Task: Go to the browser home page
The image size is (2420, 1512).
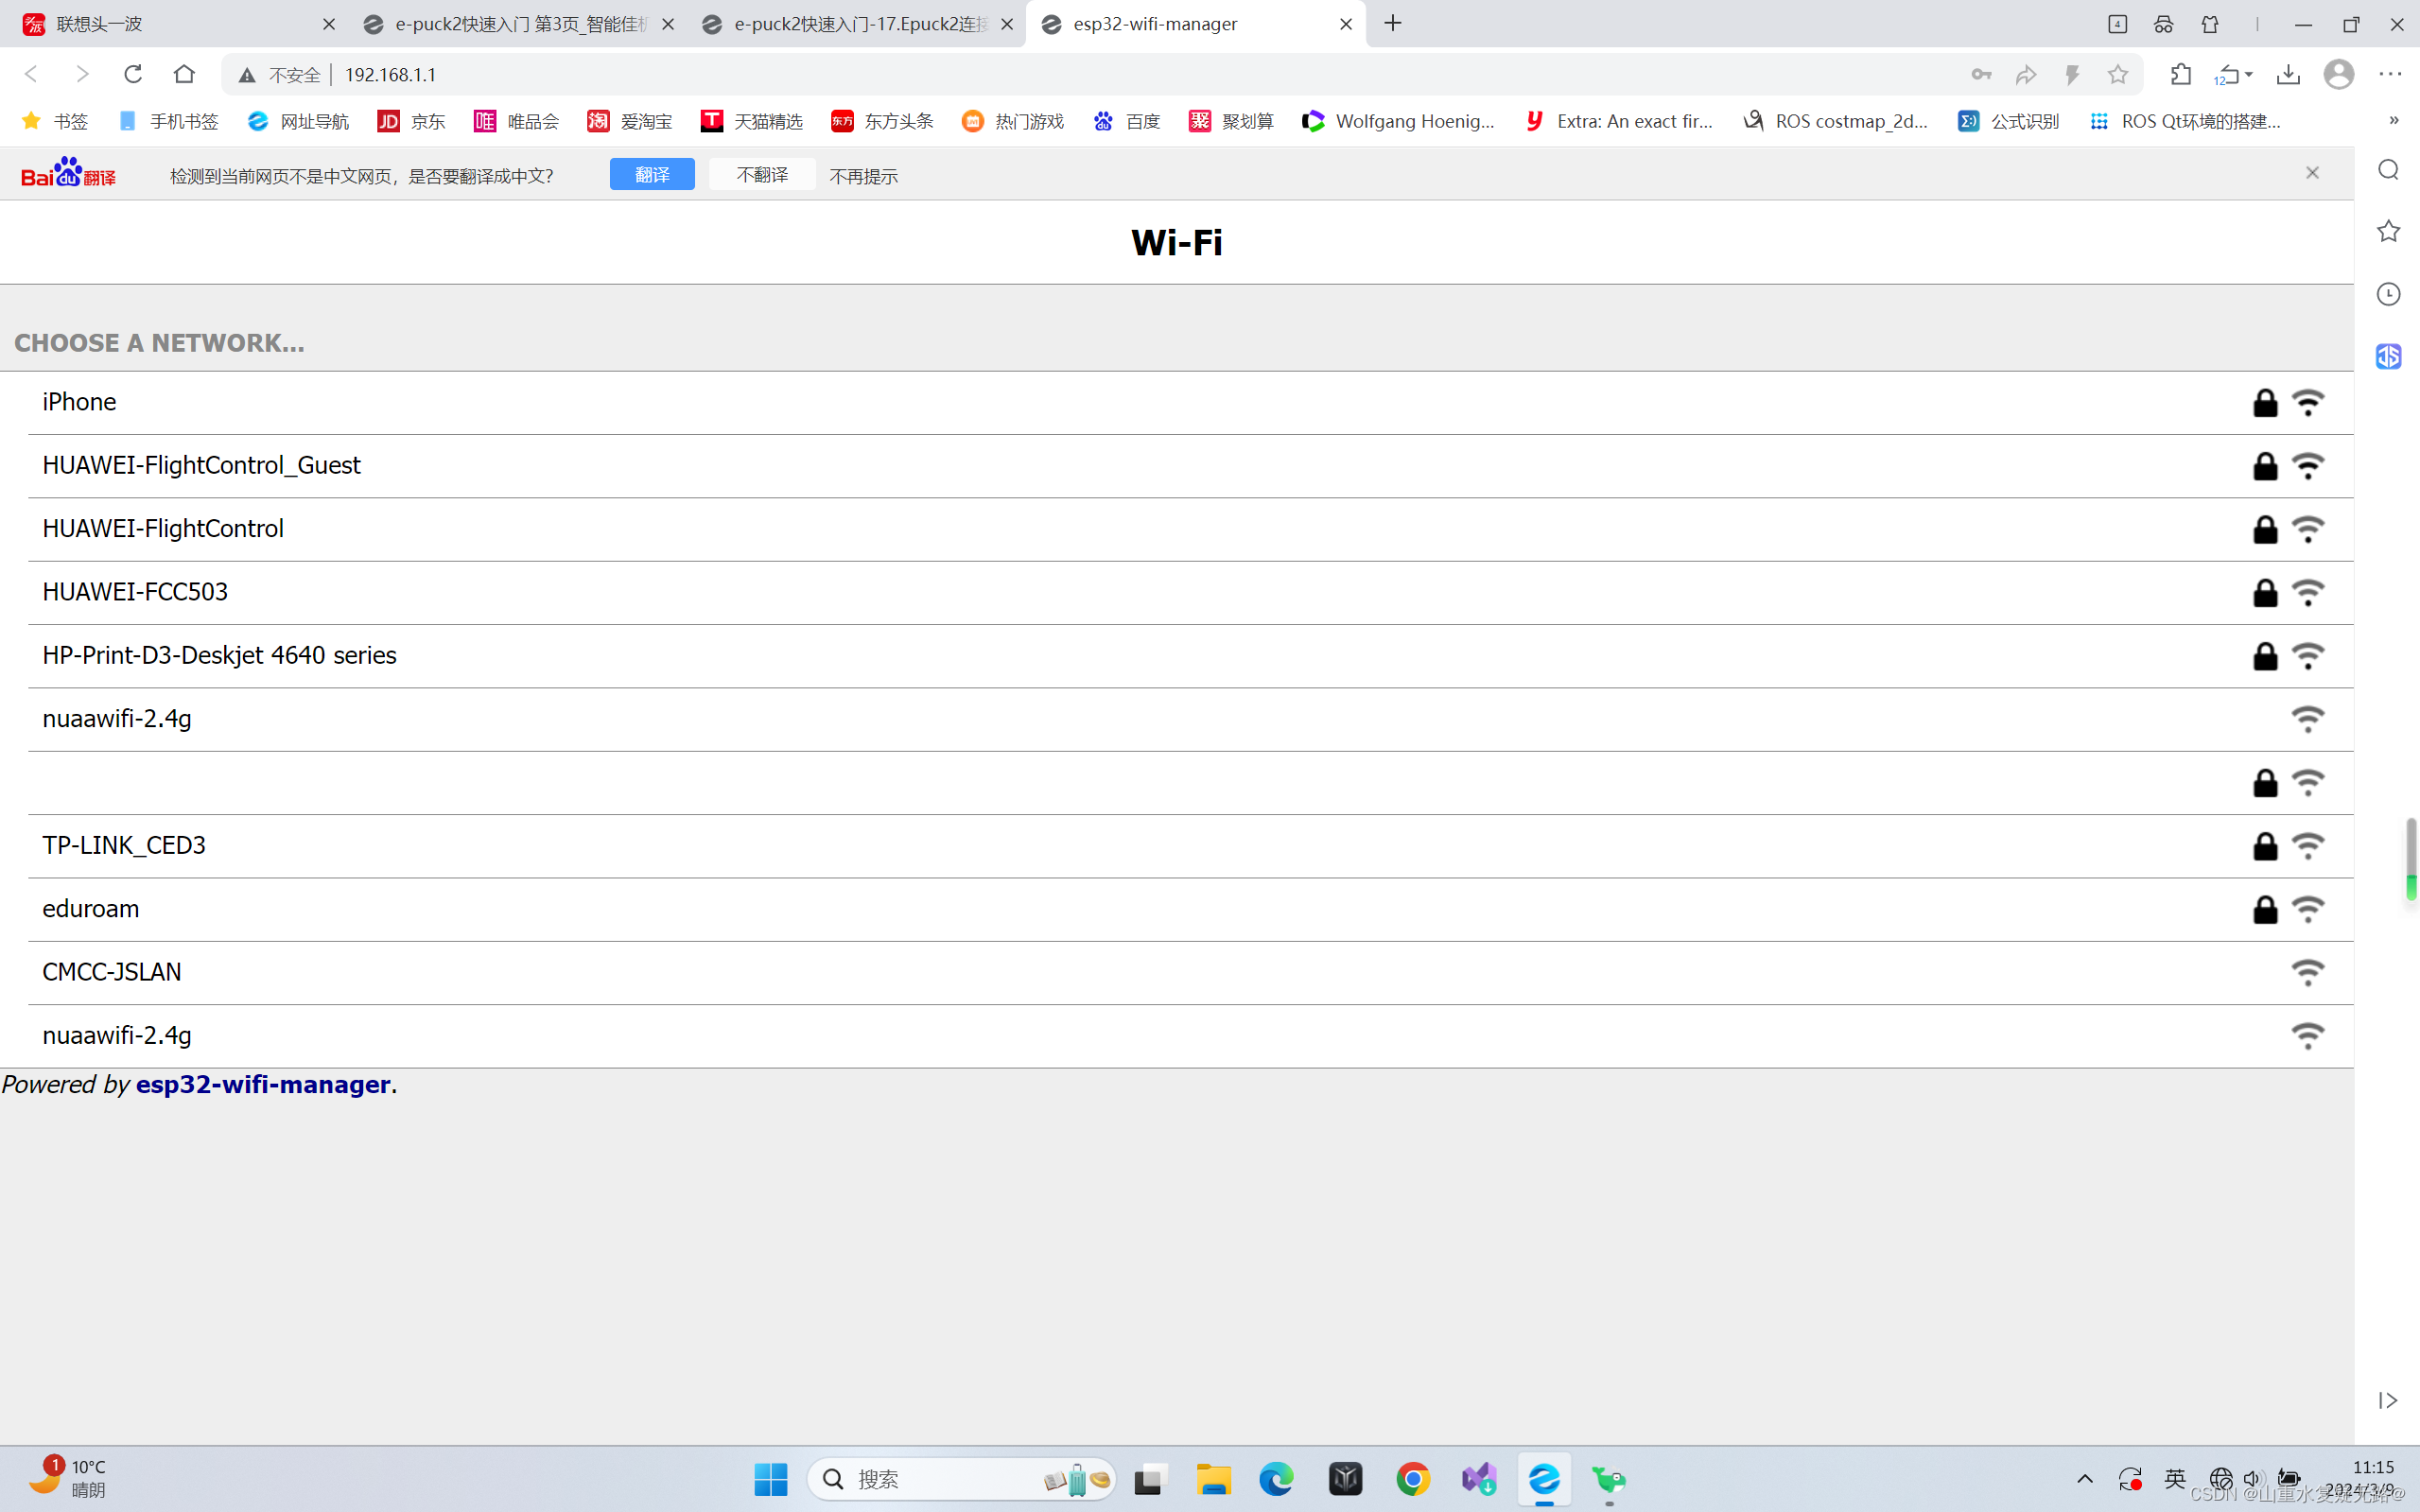Action: coord(184,74)
